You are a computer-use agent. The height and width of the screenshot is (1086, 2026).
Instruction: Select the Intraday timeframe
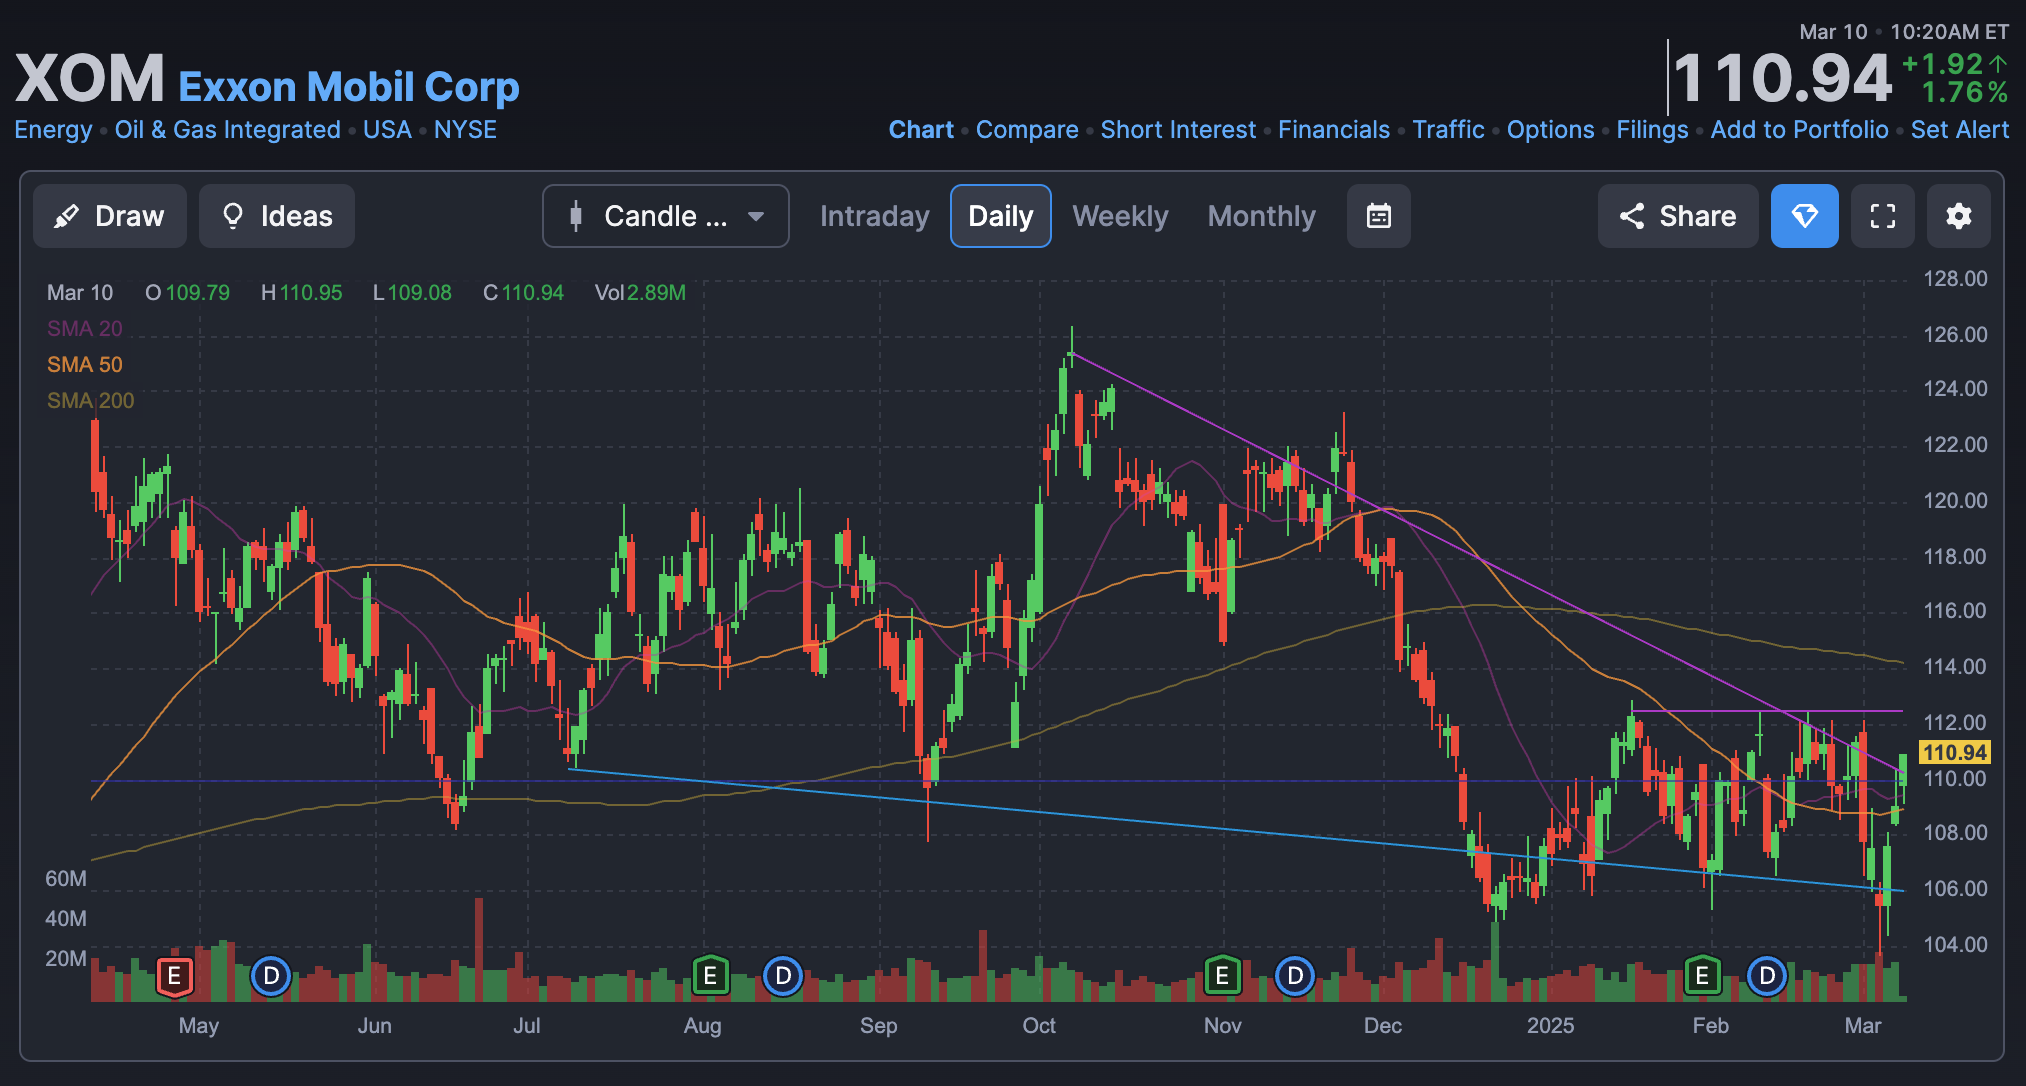click(874, 216)
